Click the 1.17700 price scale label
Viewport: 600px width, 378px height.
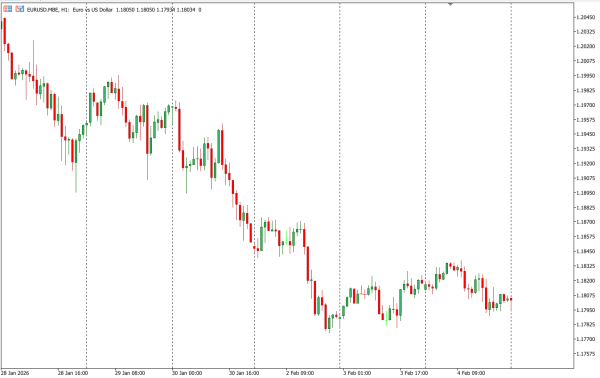[x=585, y=339]
